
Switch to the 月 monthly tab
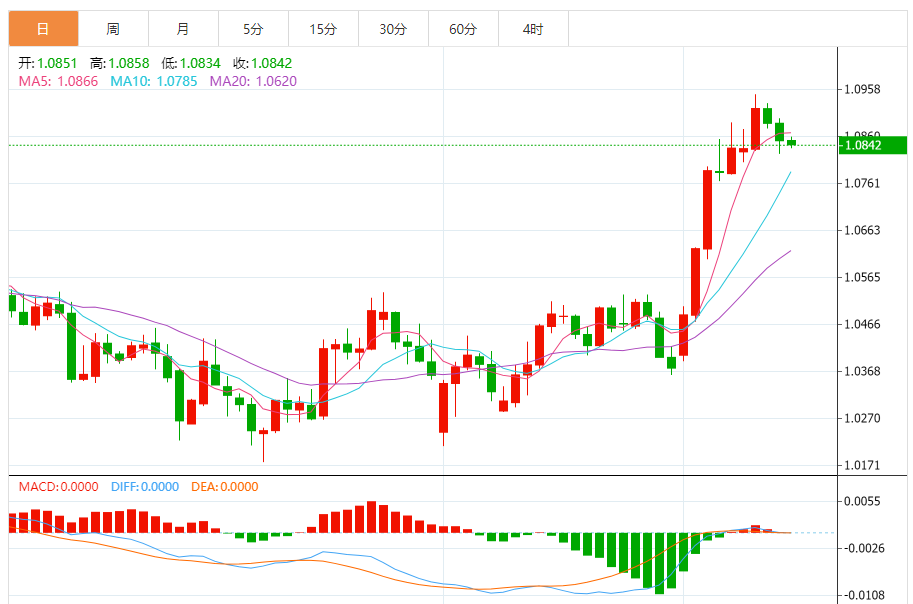tap(183, 29)
